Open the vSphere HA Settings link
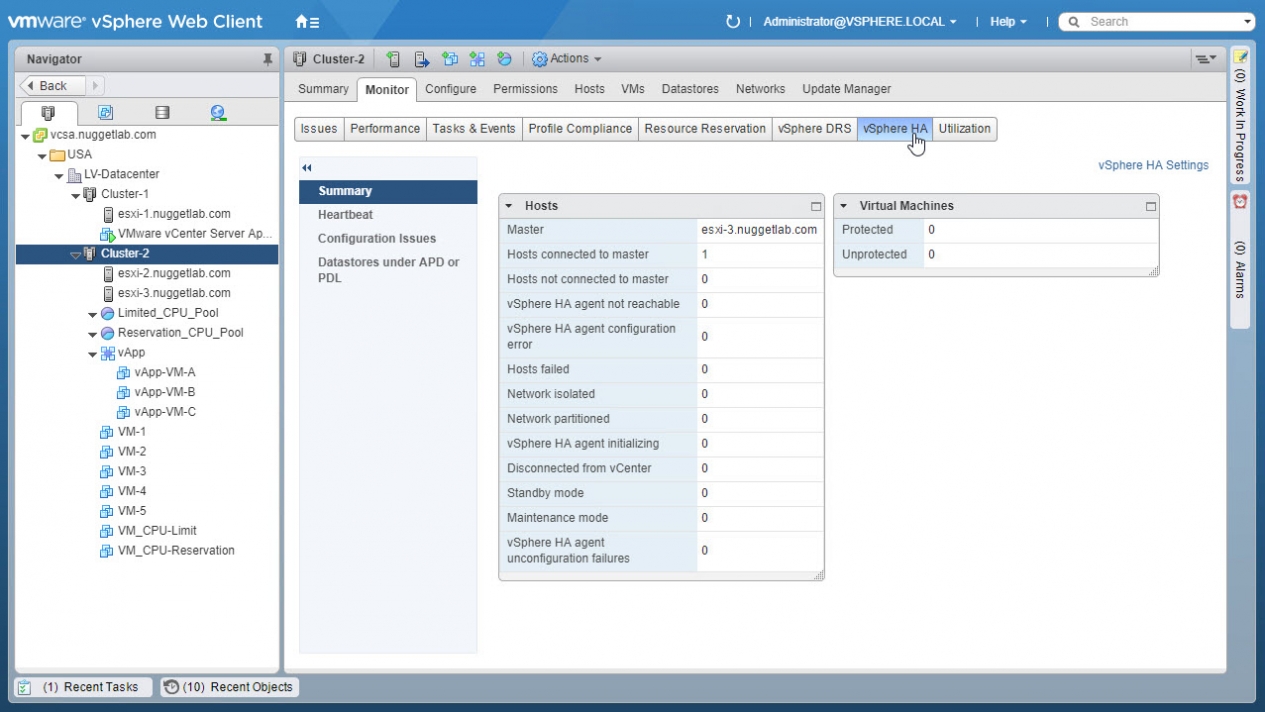The height and width of the screenshot is (712, 1265). point(1153,166)
